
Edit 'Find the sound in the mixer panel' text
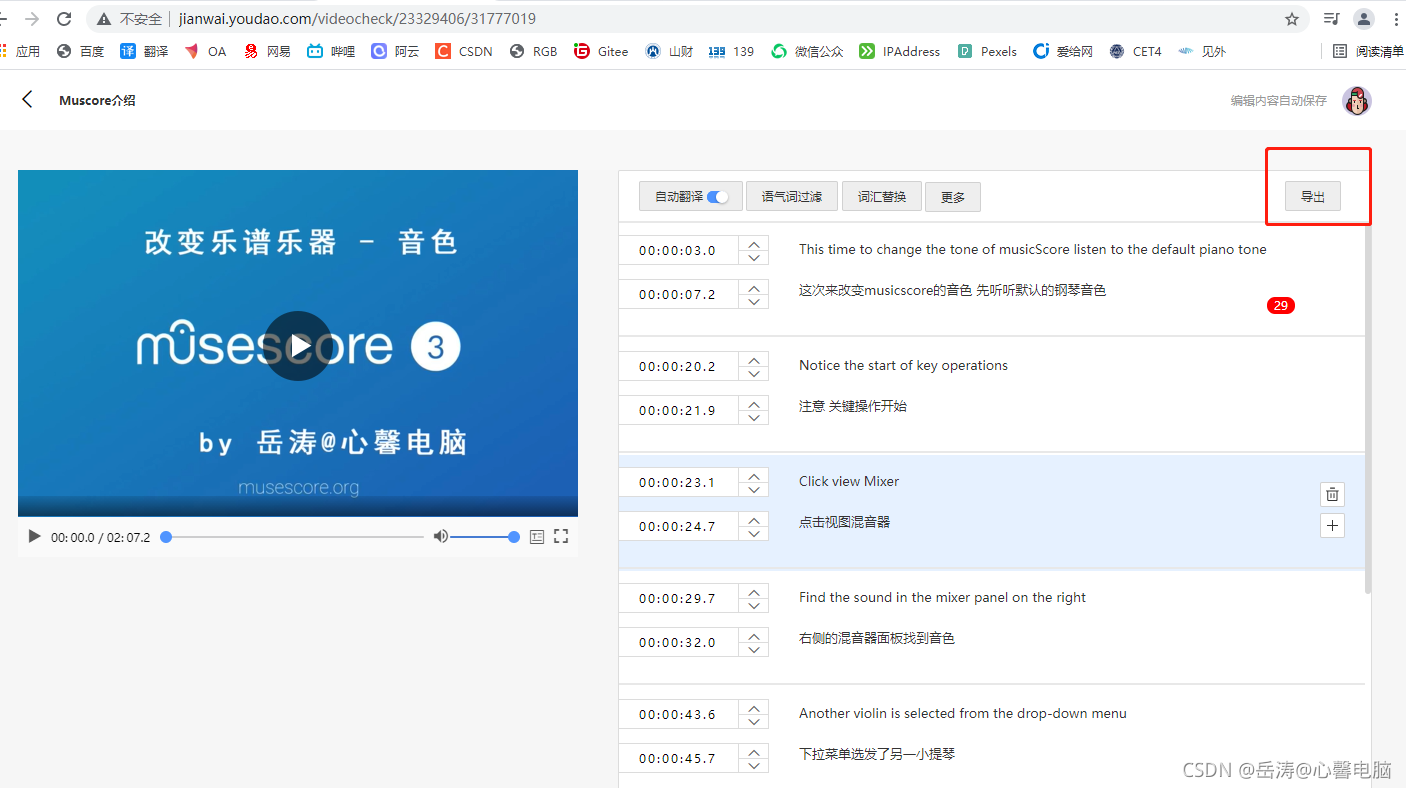(942, 597)
